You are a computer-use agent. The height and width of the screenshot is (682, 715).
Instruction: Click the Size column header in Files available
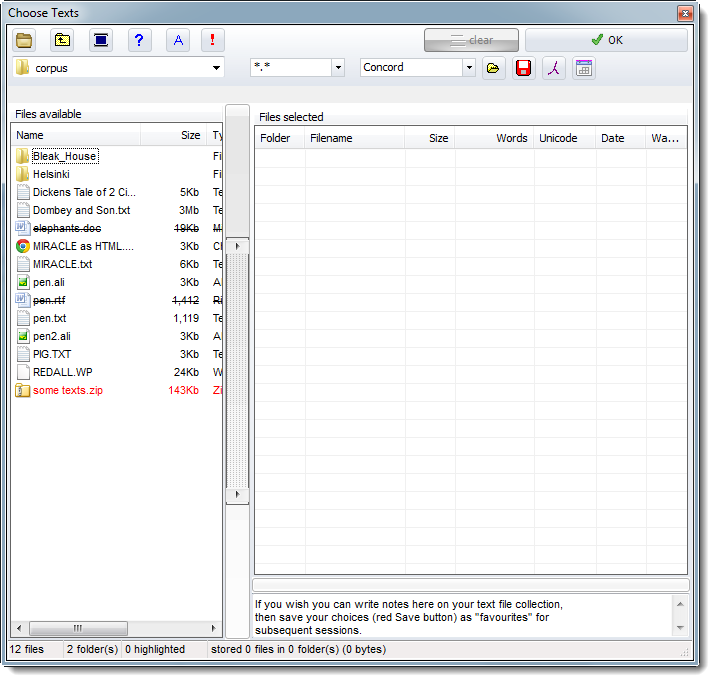[189, 135]
